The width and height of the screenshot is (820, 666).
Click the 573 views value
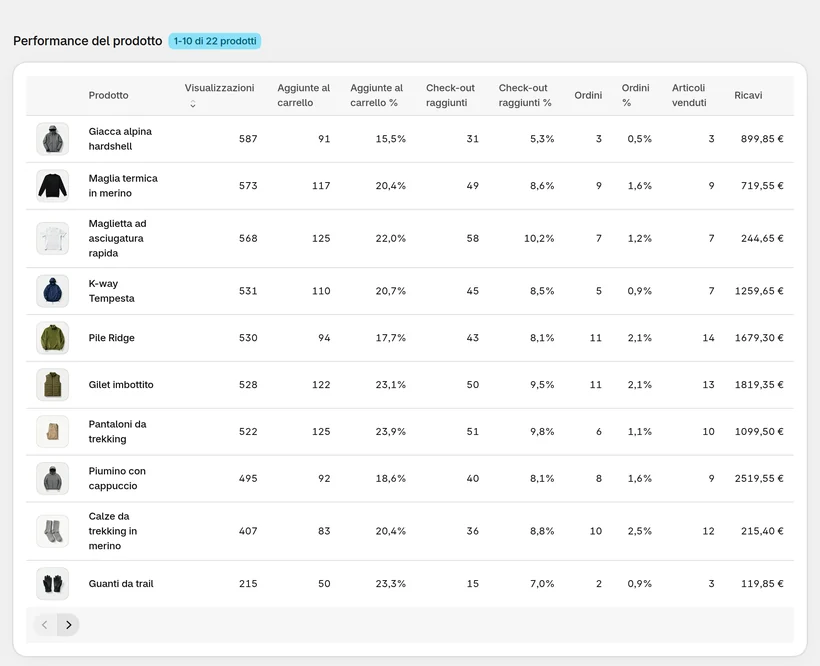click(x=248, y=186)
